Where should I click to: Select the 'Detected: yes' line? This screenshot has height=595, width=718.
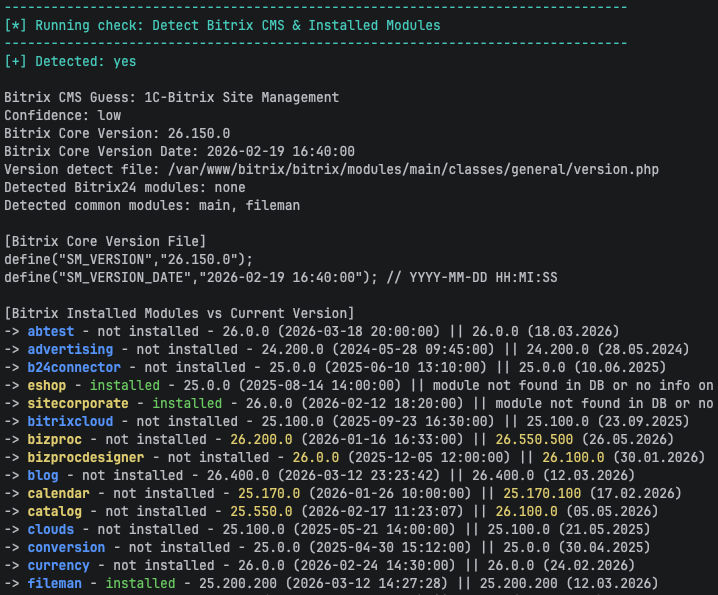(x=70, y=61)
